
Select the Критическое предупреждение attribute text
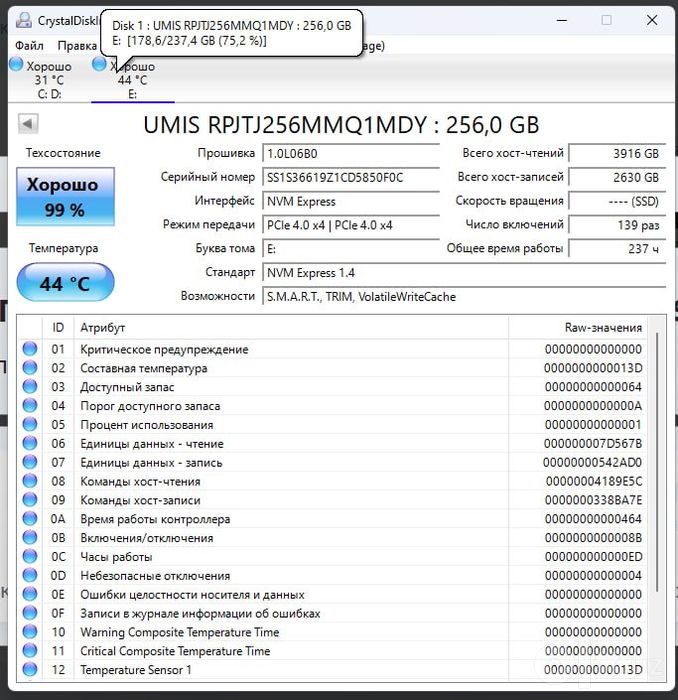164,349
